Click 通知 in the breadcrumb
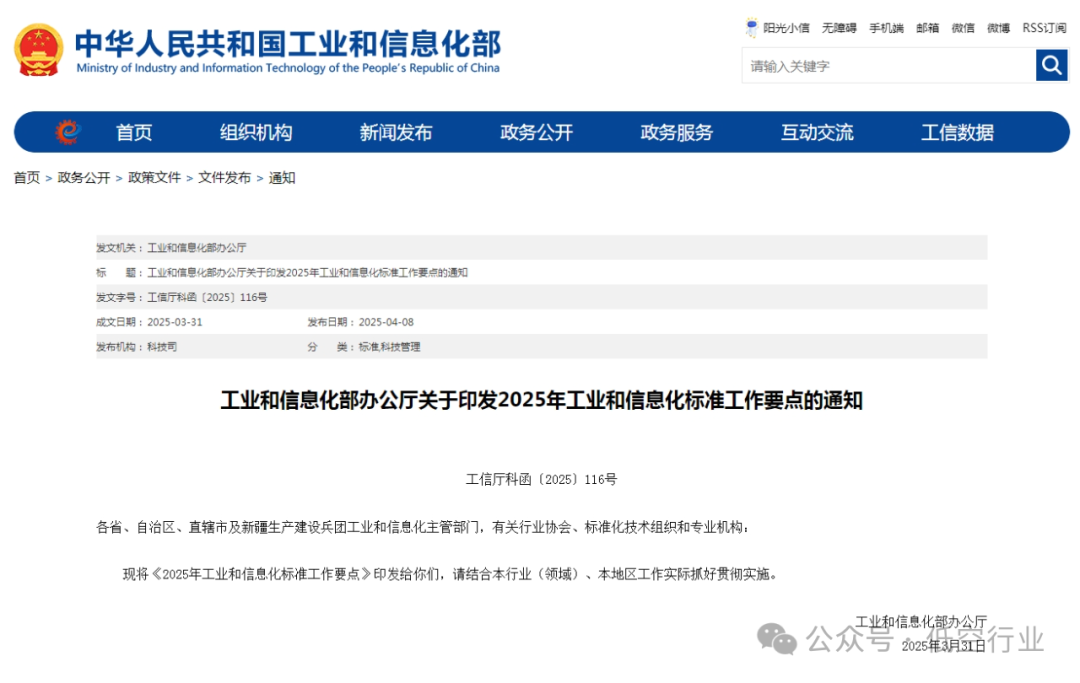1080x683 pixels. (x=280, y=177)
